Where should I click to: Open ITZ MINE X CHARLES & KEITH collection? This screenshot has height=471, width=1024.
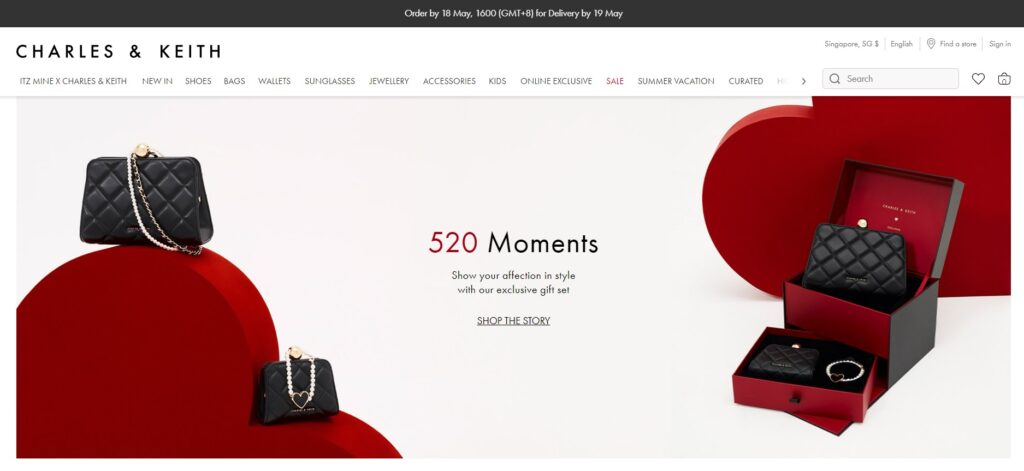click(73, 81)
